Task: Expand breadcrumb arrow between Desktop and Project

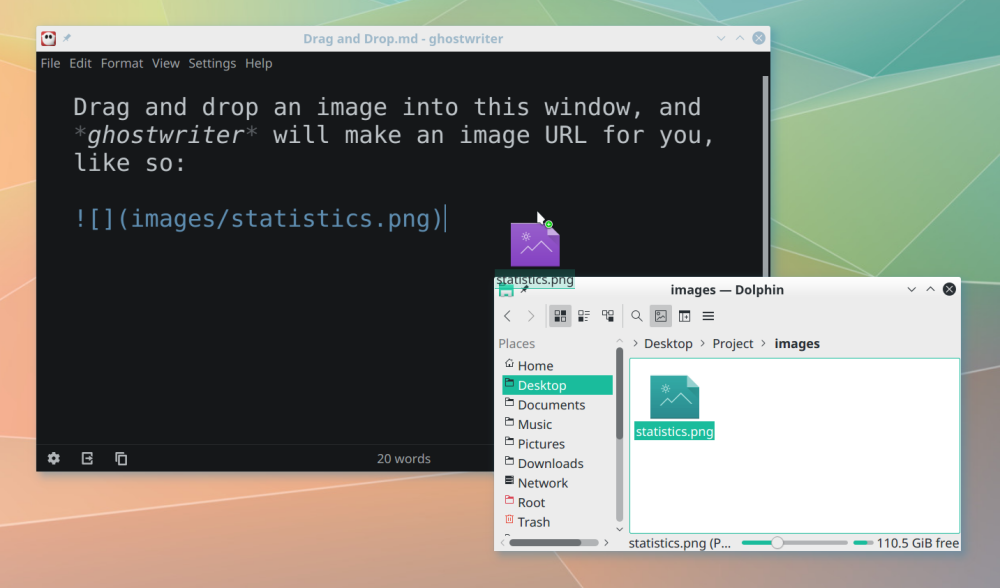Action: (x=703, y=343)
